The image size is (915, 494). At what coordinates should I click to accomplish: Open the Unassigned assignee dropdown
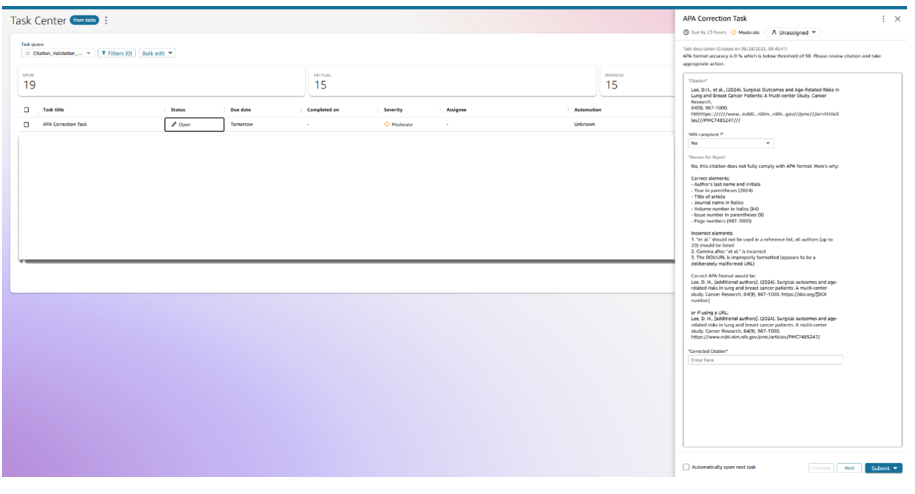[x=793, y=33]
